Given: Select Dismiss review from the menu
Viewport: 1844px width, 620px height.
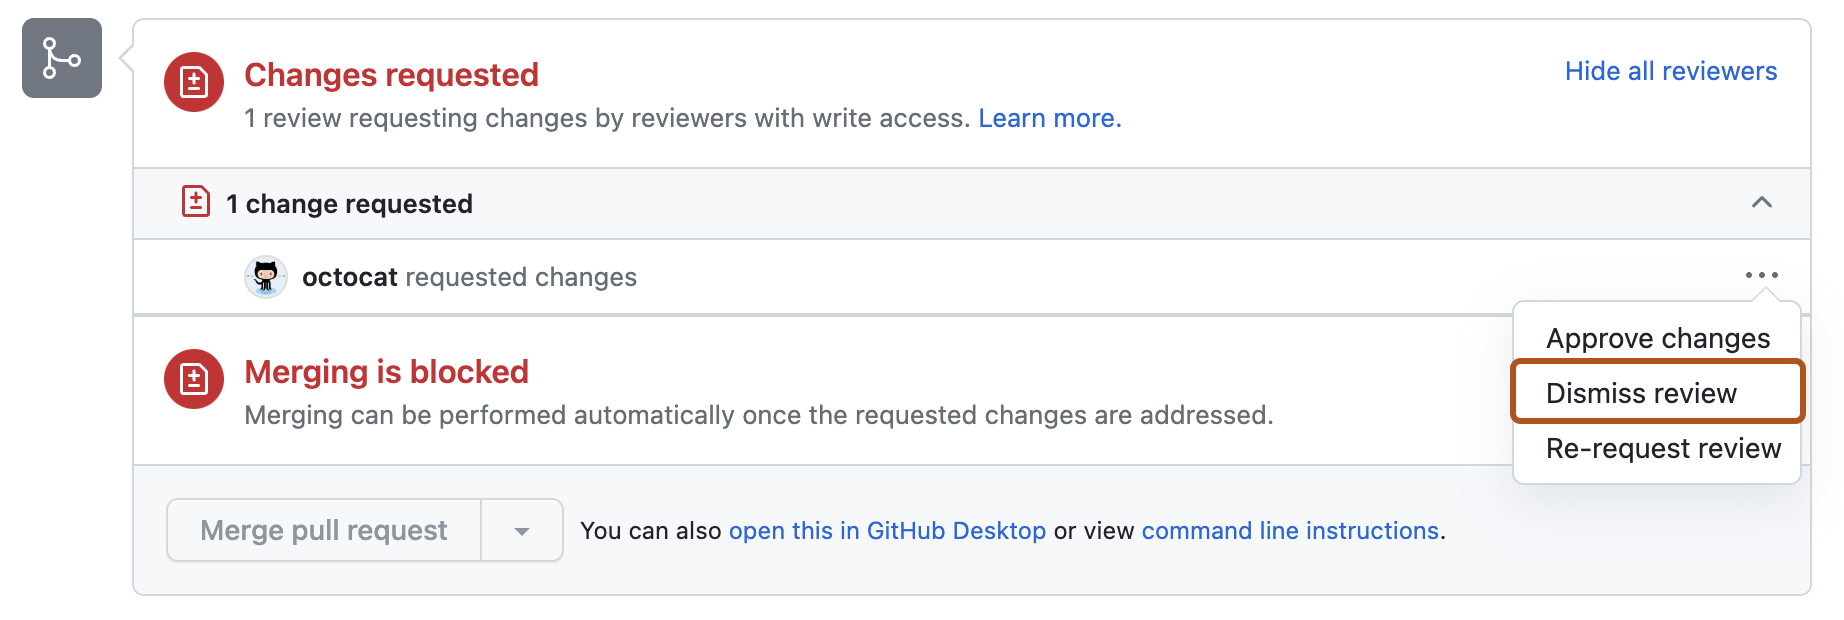Looking at the screenshot, I should [x=1640, y=392].
